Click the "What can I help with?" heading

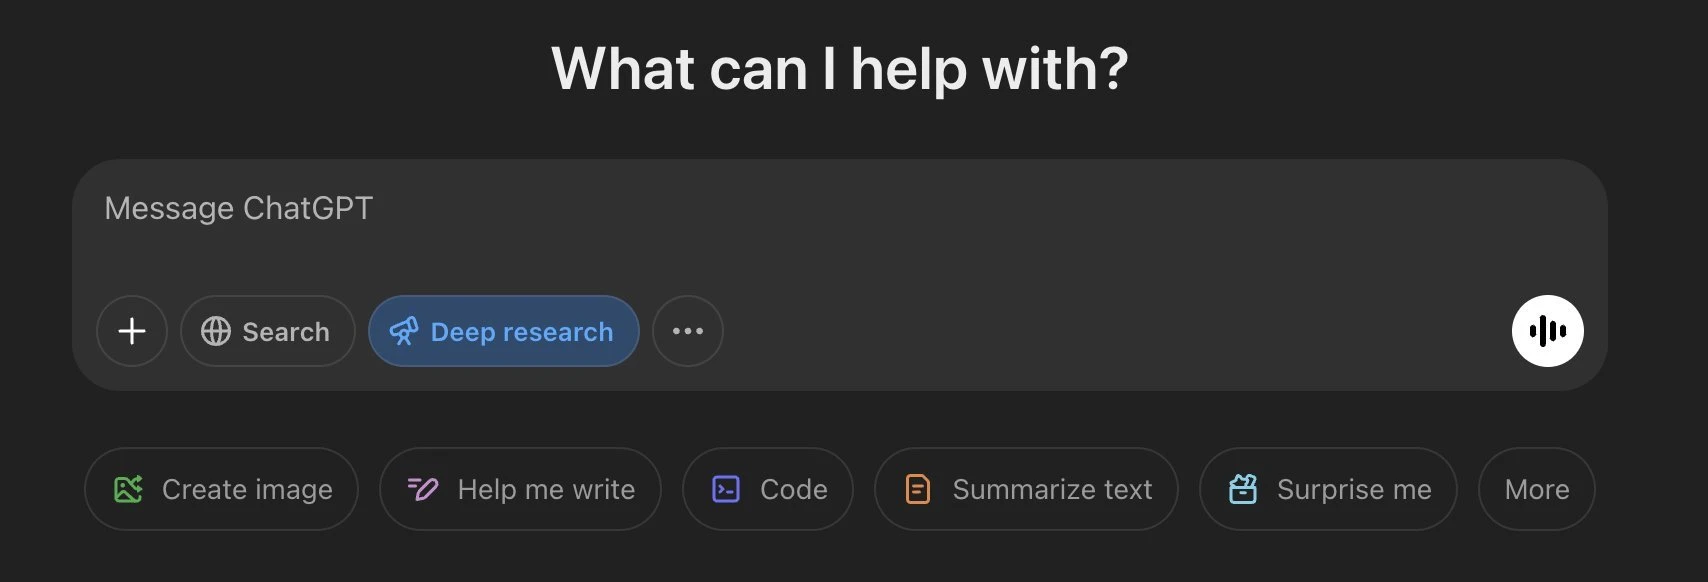[840, 69]
